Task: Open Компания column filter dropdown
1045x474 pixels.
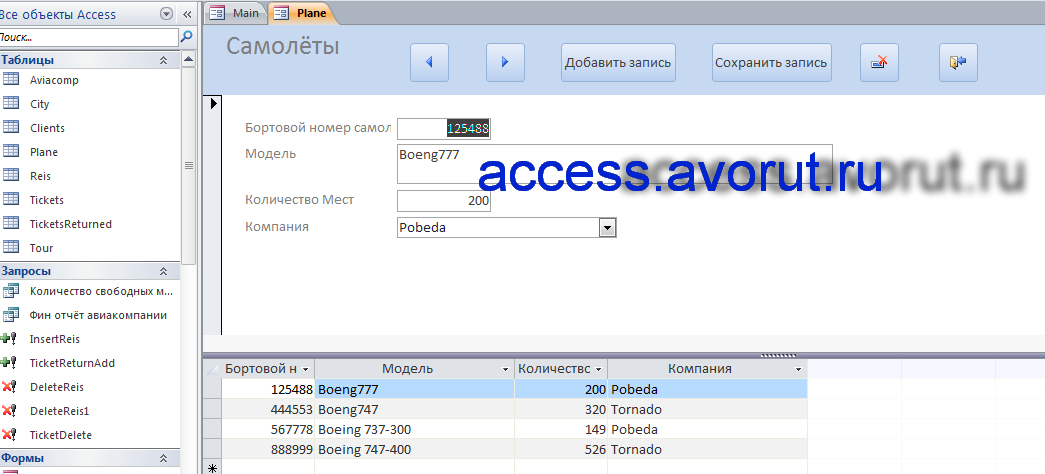Action: [798, 369]
